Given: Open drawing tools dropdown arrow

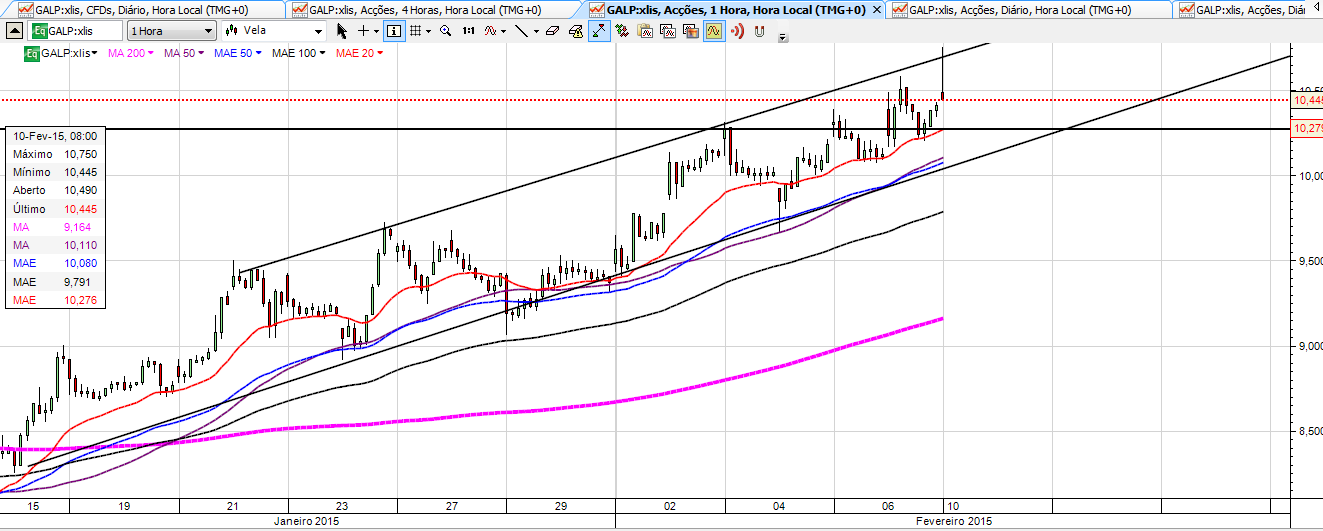Looking at the screenshot, I should point(536,31).
